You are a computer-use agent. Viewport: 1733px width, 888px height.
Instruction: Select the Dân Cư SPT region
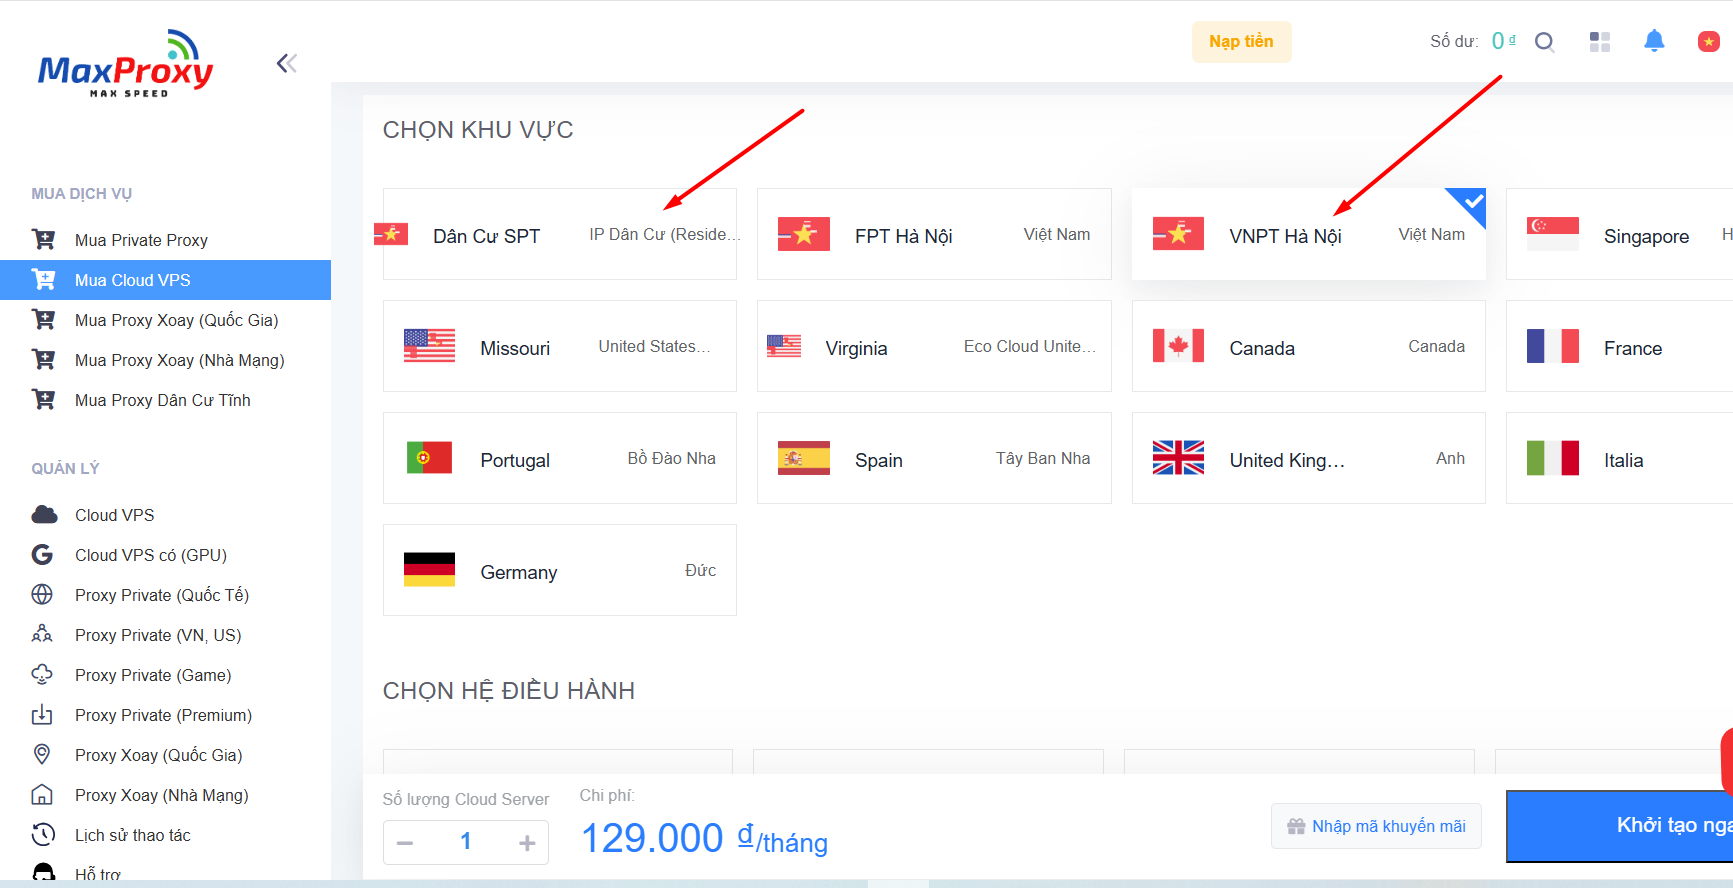[x=560, y=234]
